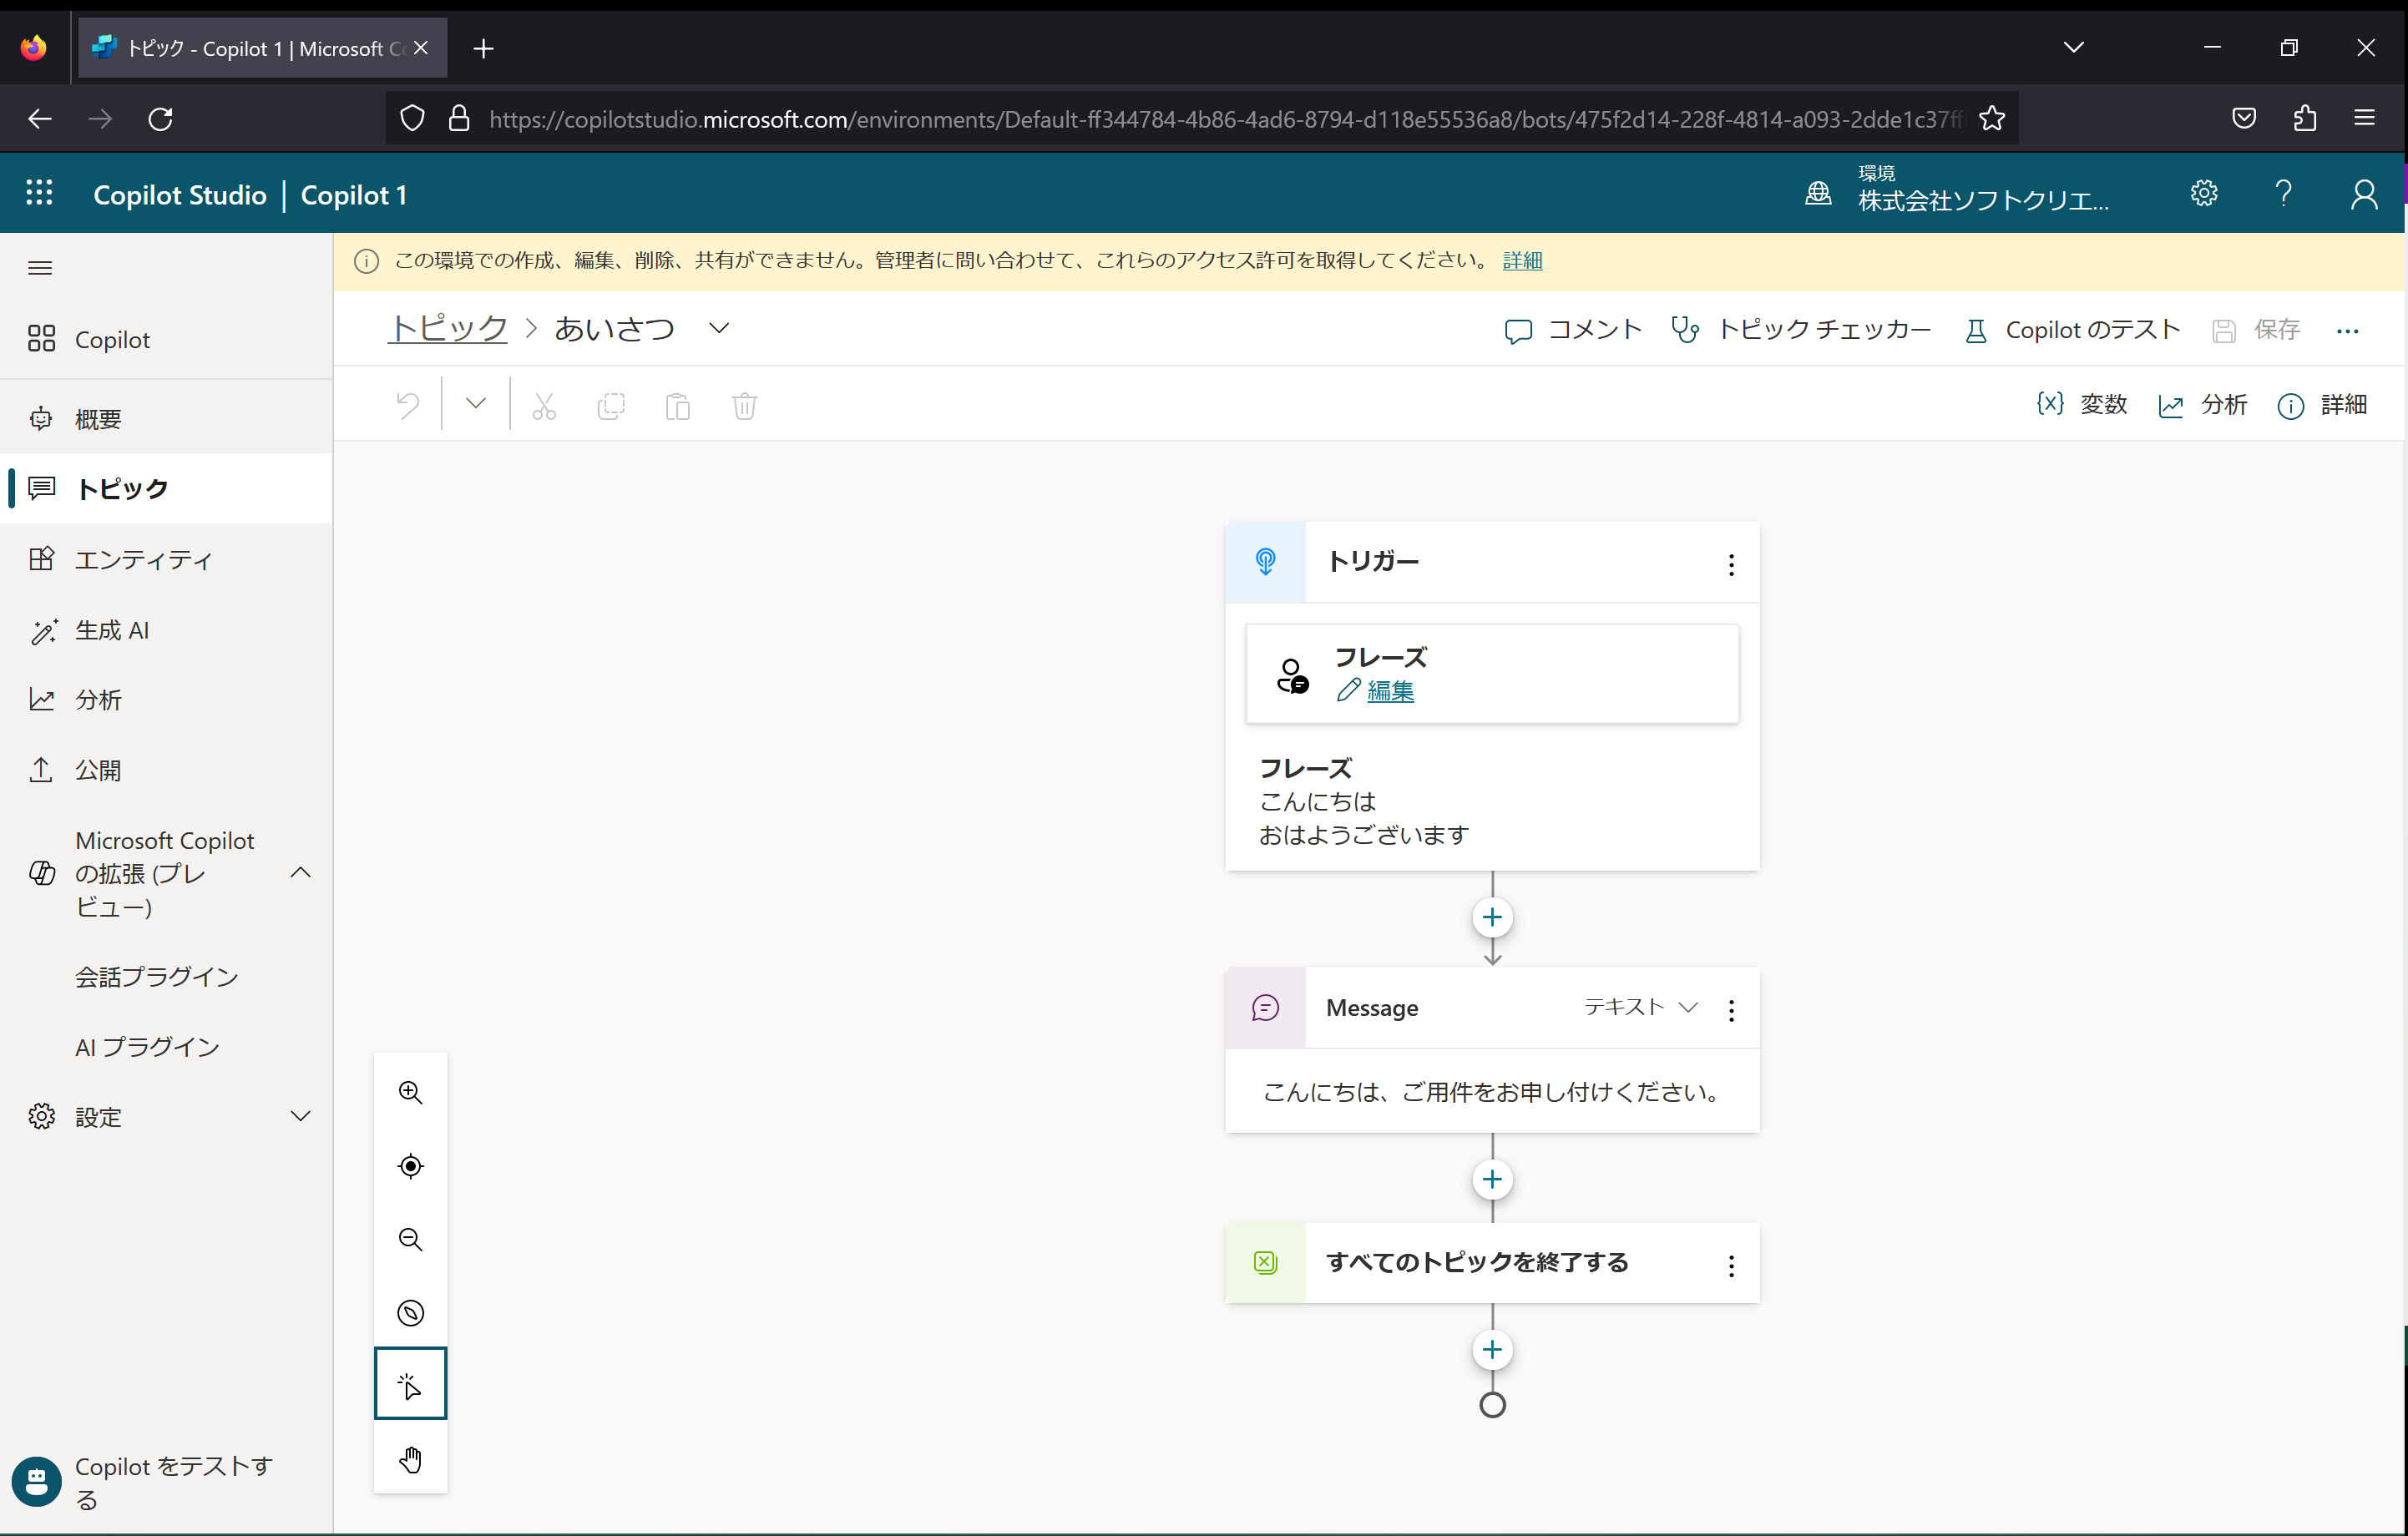Click the cut scissors icon
This screenshot has height=1536, width=2408.
(x=544, y=406)
